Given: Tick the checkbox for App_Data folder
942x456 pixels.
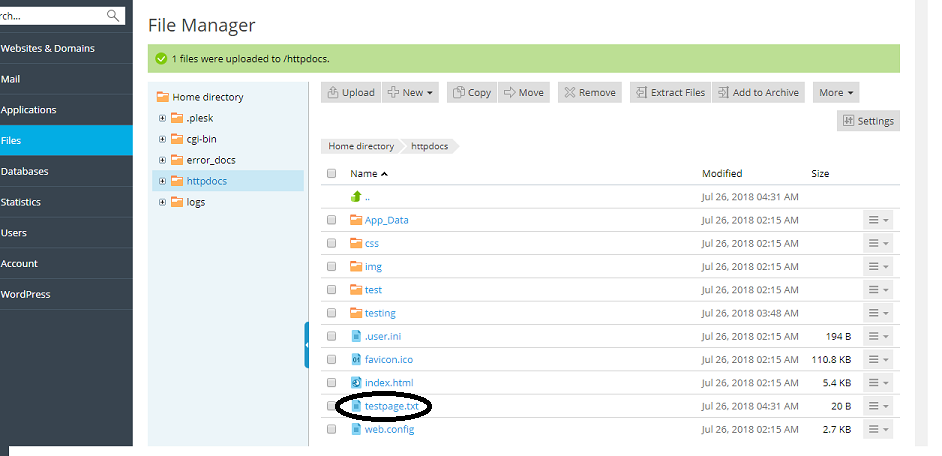Looking at the screenshot, I should [x=331, y=220].
